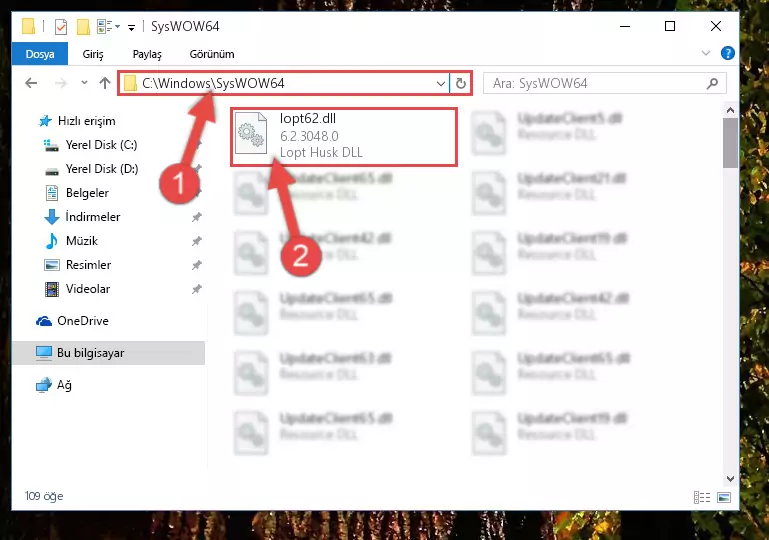
Task: Open Müzik folder in sidebar
Action: [71, 241]
